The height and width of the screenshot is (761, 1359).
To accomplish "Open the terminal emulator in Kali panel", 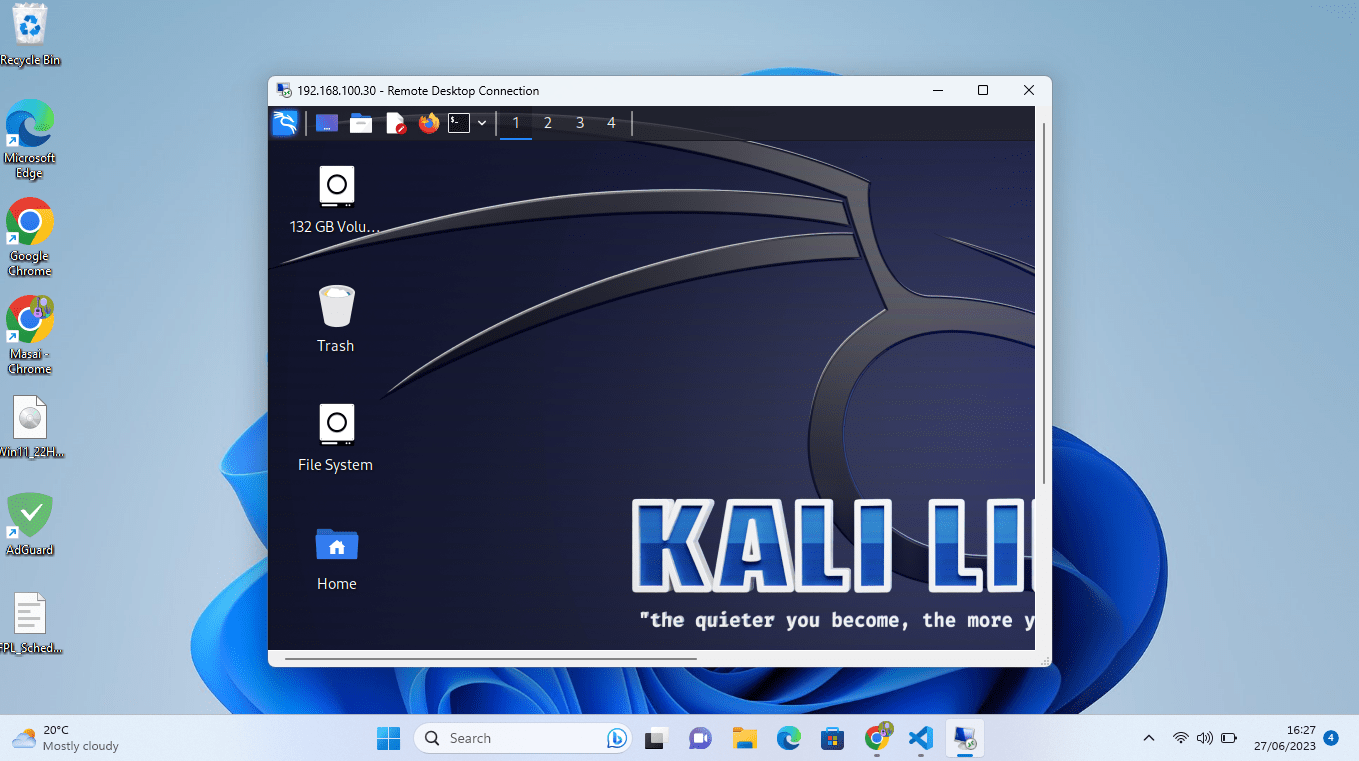I will [459, 123].
